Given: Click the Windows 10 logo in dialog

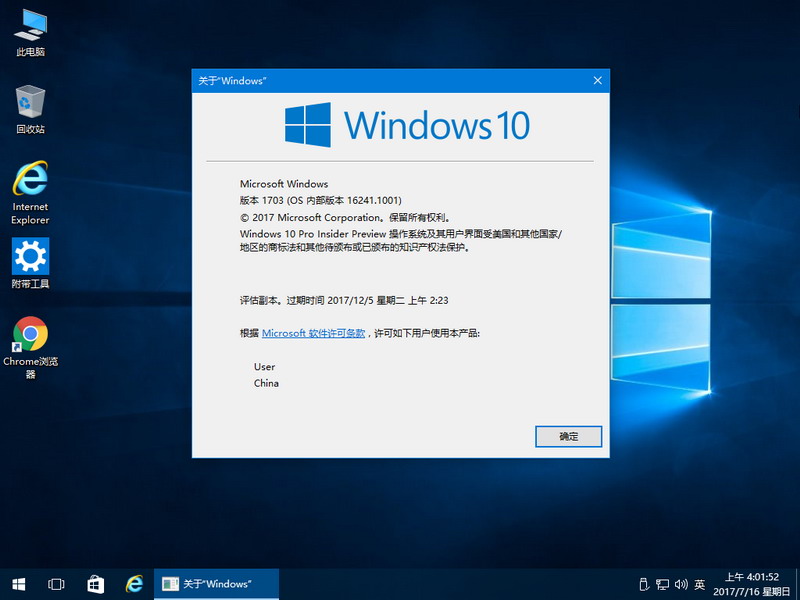Looking at the screenshot, I should [x=407, y=125].
